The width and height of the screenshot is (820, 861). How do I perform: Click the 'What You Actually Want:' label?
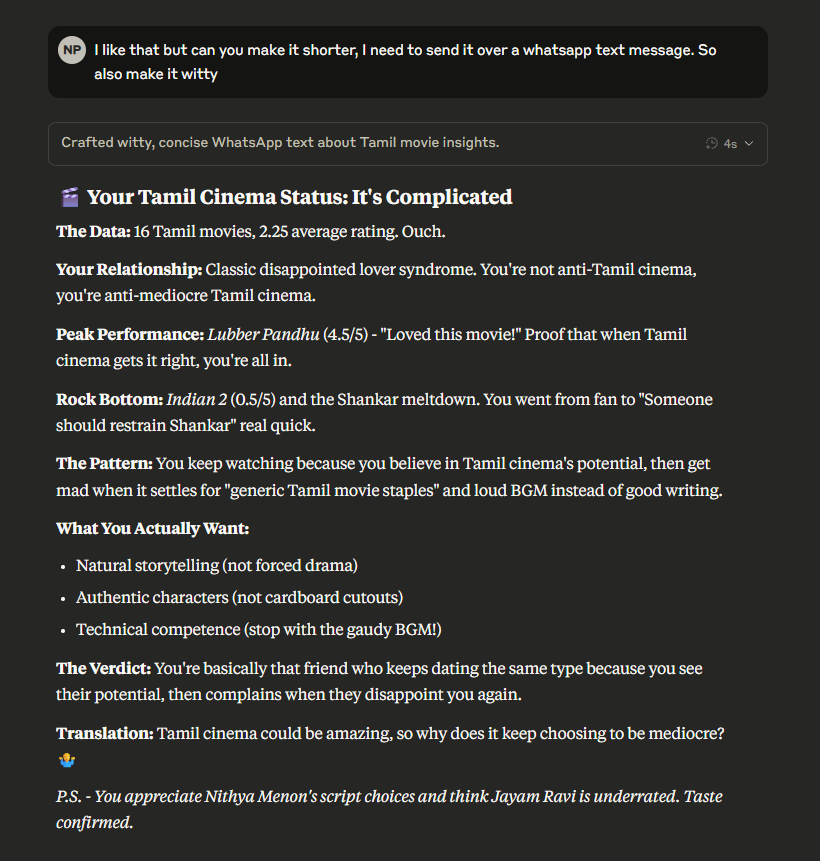tap(153, 528)
